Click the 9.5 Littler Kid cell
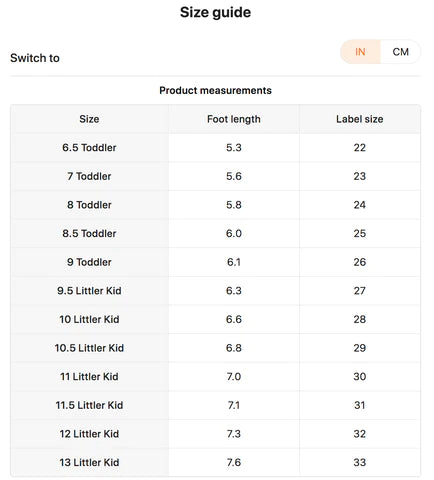Image resolution: width=434 pixels, height=480 pixels. pos(89,291)
